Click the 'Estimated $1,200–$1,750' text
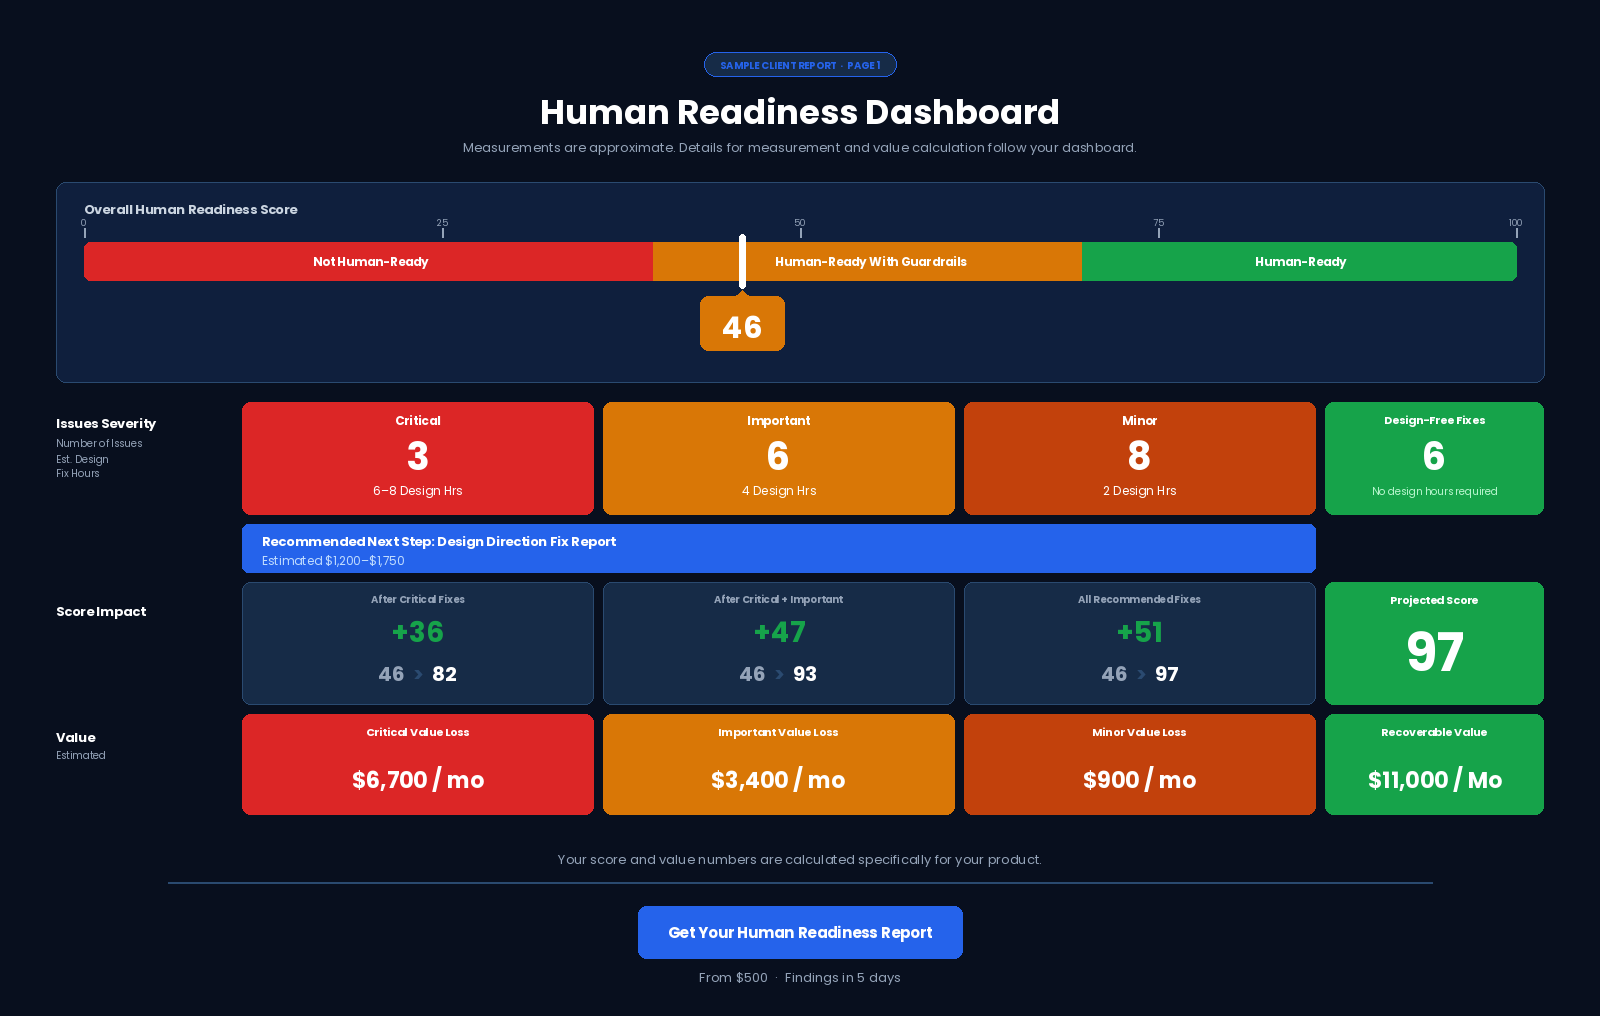The width and height of the screenshot is (1600, 1016). (x=333, y=561)
